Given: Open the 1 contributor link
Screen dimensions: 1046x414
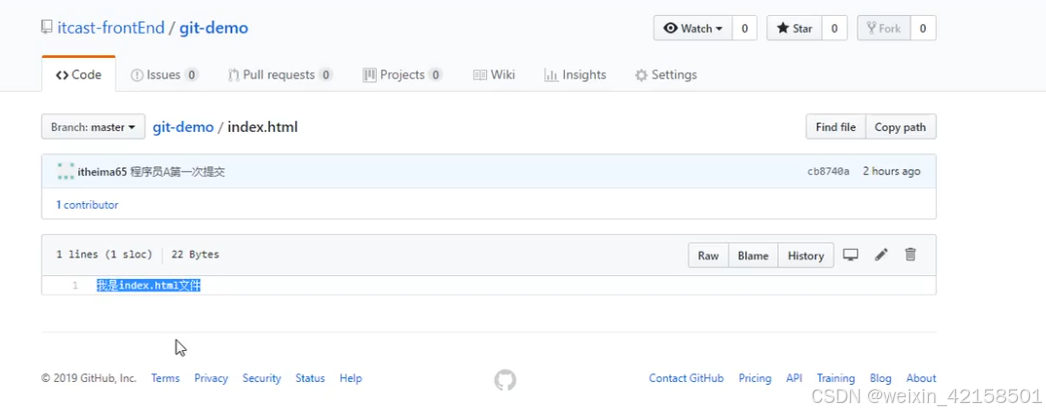Looking at the screenshot, I should pos(87,205).
